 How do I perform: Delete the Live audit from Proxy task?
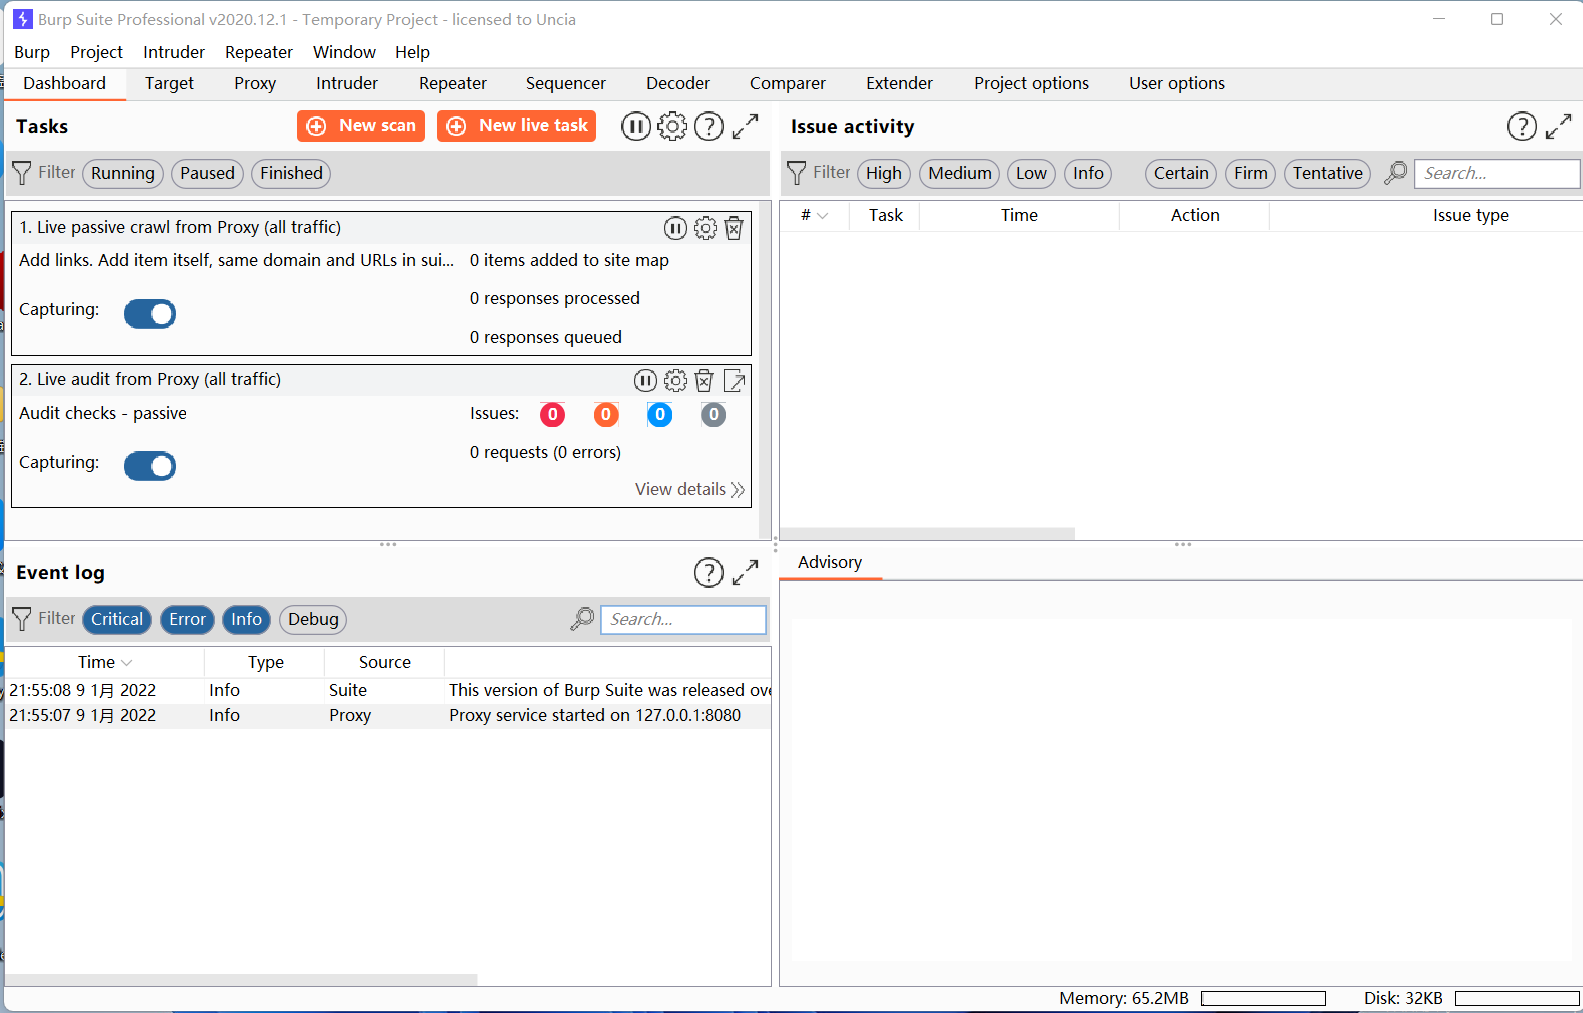(704, 380)
